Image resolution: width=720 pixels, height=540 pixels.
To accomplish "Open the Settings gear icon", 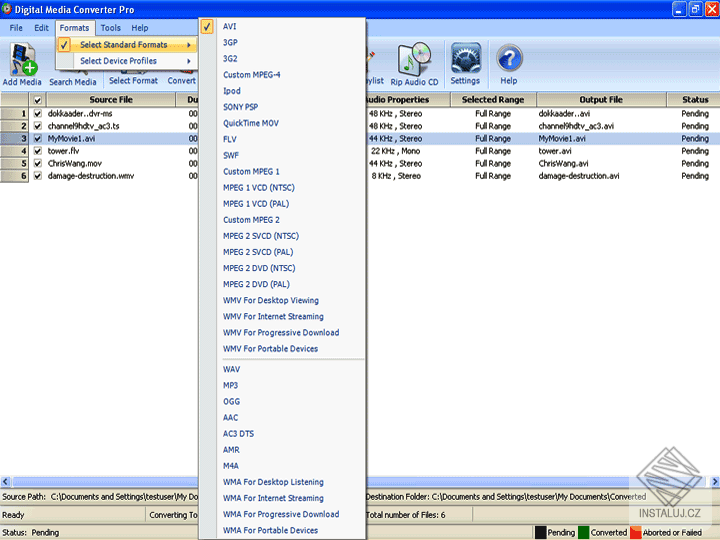I will (x=465, y=64).
